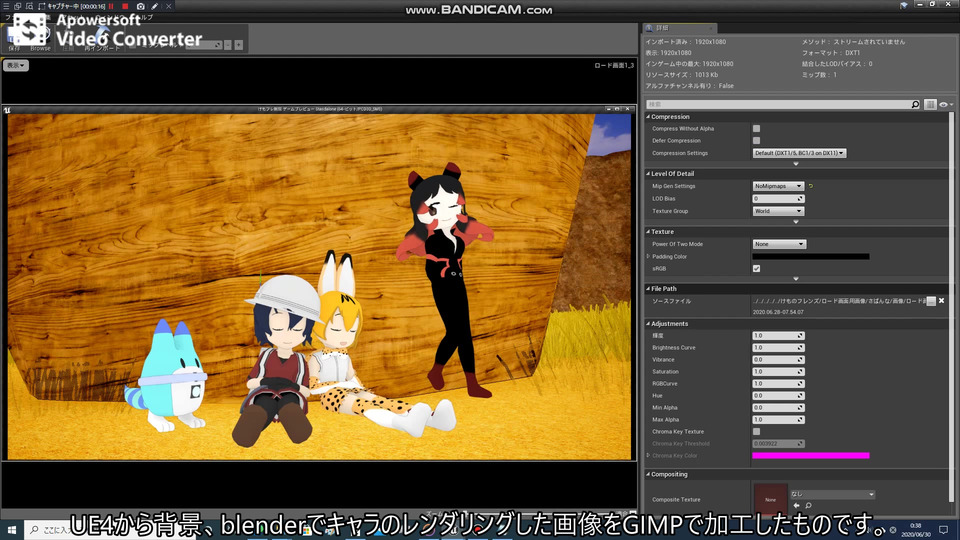Expand the Padding Color property
Screen dimensions: 960x540
[x=648, y=257]
